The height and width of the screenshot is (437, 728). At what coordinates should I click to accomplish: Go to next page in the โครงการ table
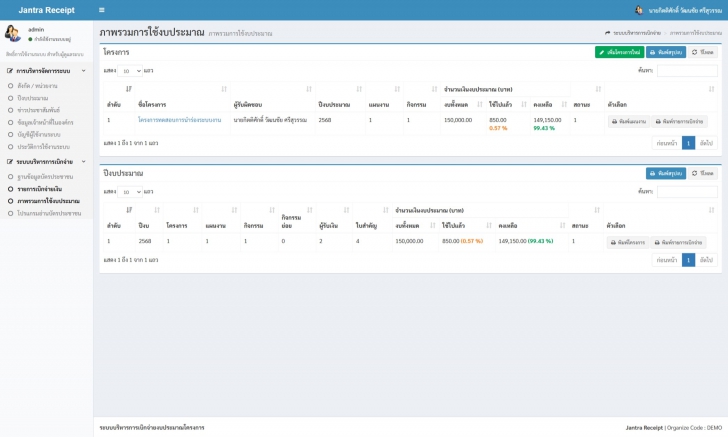click(706, 143)
